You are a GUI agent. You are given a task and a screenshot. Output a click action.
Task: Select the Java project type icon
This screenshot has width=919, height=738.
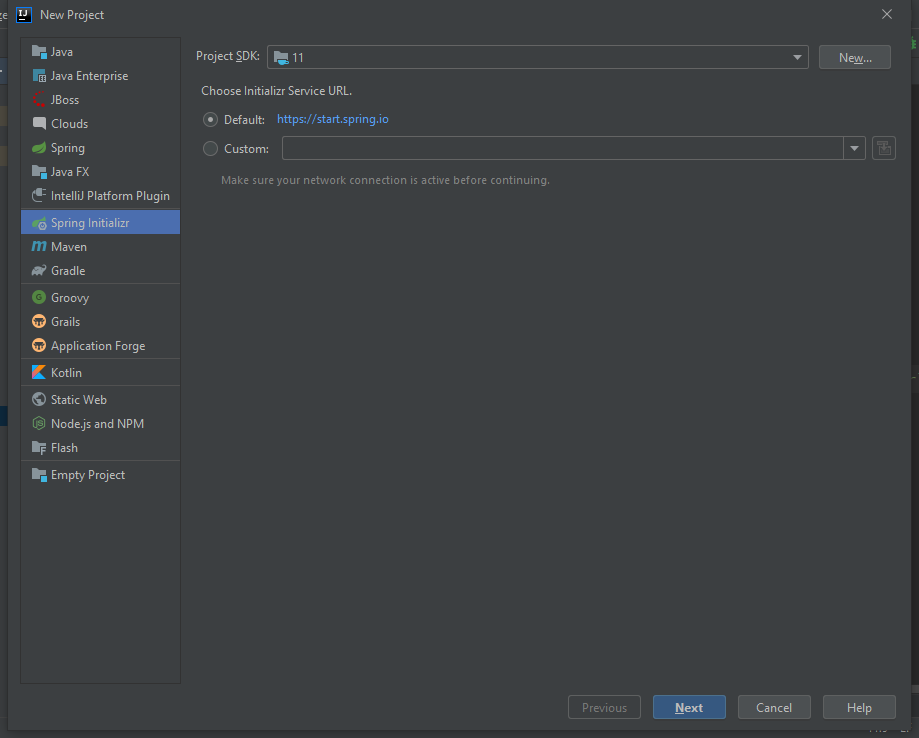pyautogui.click(x=39, y=52)
